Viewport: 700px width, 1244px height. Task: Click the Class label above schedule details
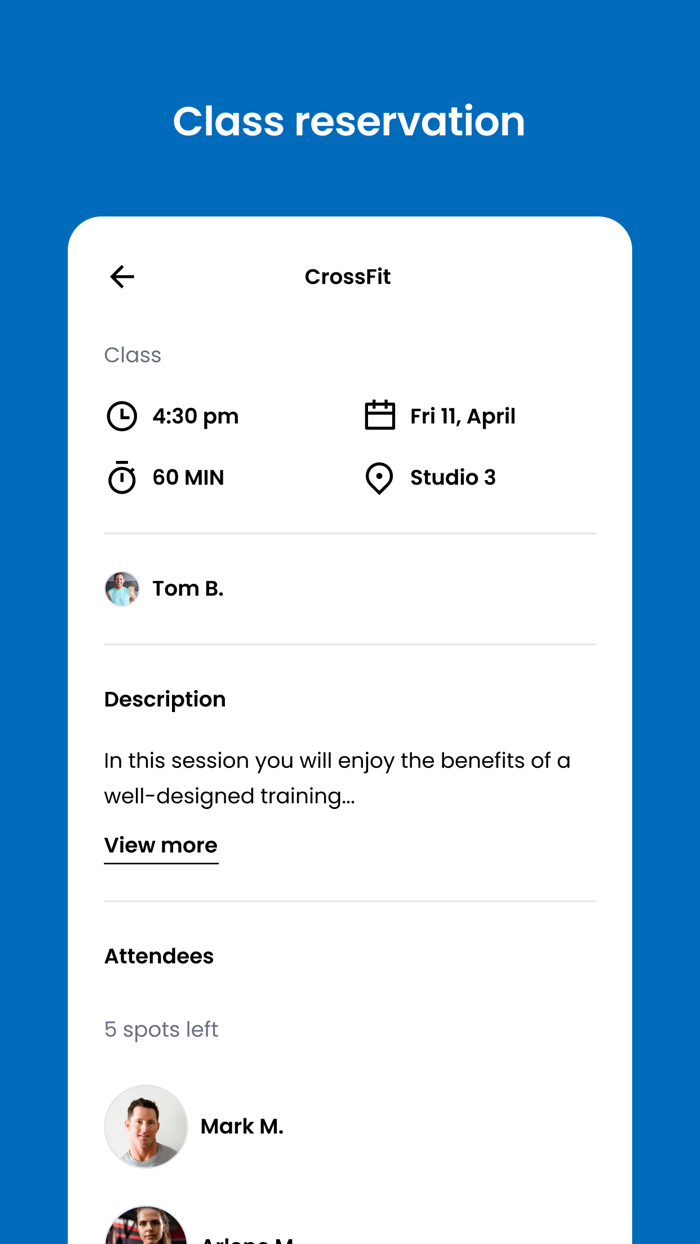point(132,355)
